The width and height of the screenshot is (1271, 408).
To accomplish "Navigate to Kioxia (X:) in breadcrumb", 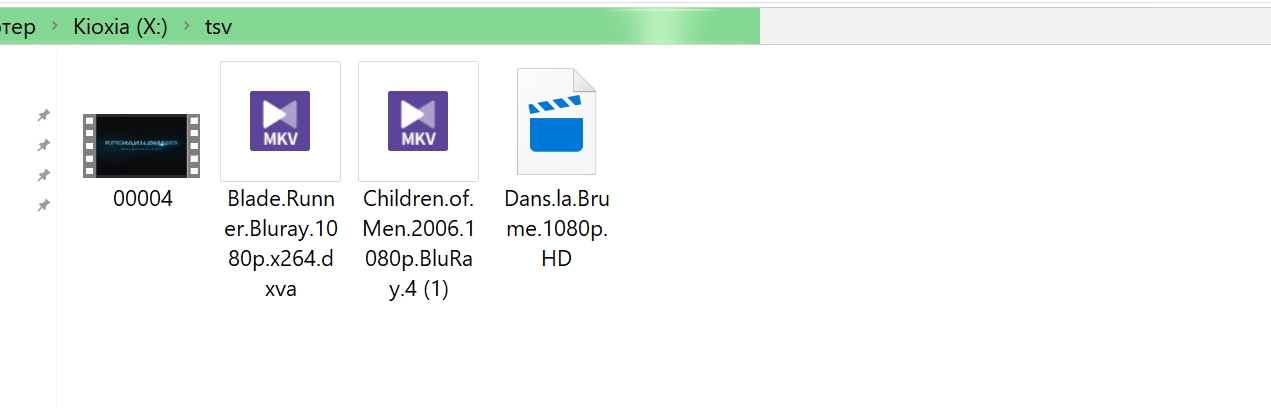I will click(x=120, y=27).
